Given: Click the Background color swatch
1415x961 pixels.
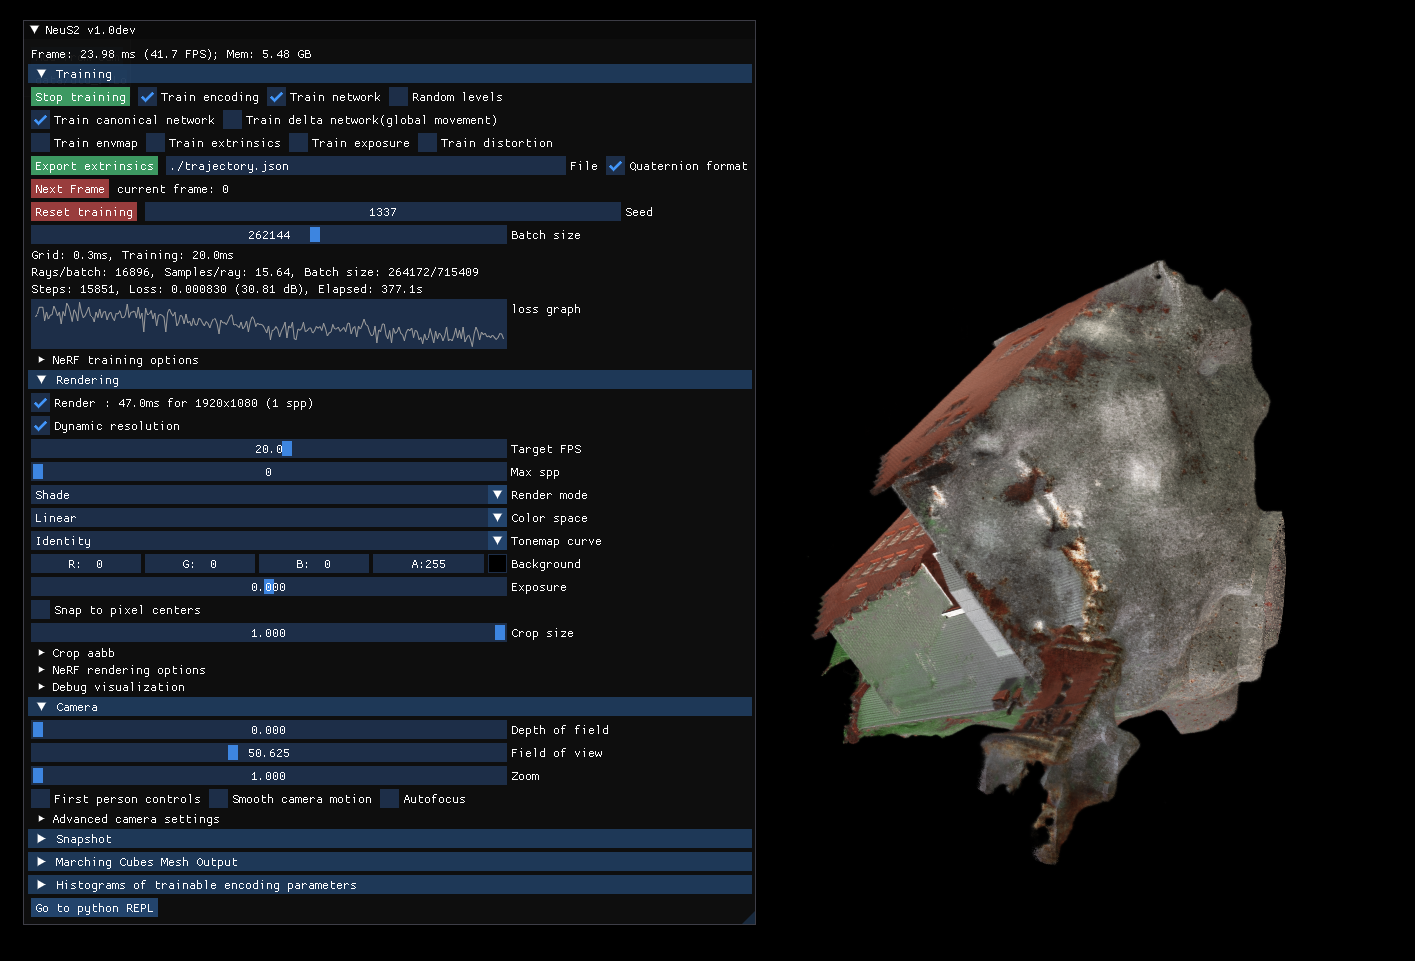Looking at the screenshot, I should [x=497, y=563].
